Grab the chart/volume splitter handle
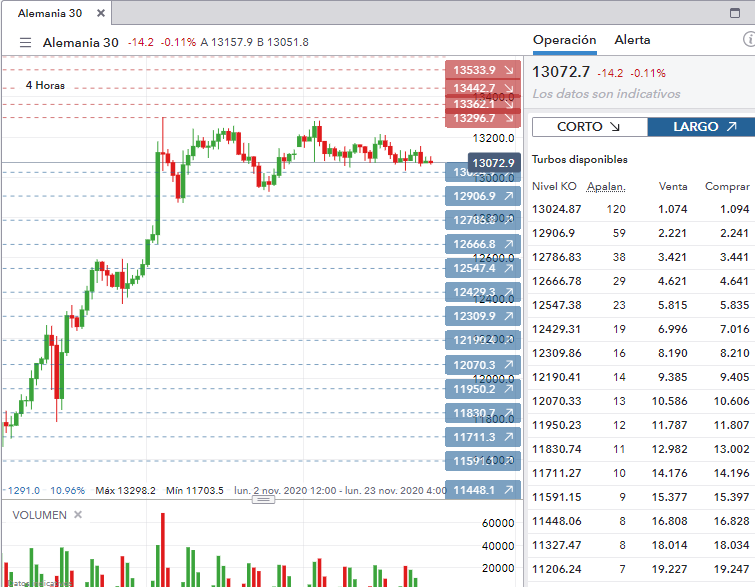Image resolution: width=755 pixels, height=587 pixels. click(x=263, y=499)
